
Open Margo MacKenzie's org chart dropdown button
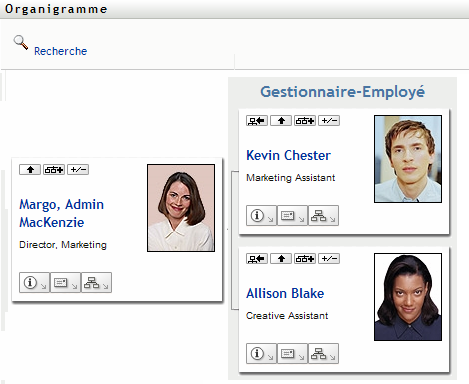[96, 283]
